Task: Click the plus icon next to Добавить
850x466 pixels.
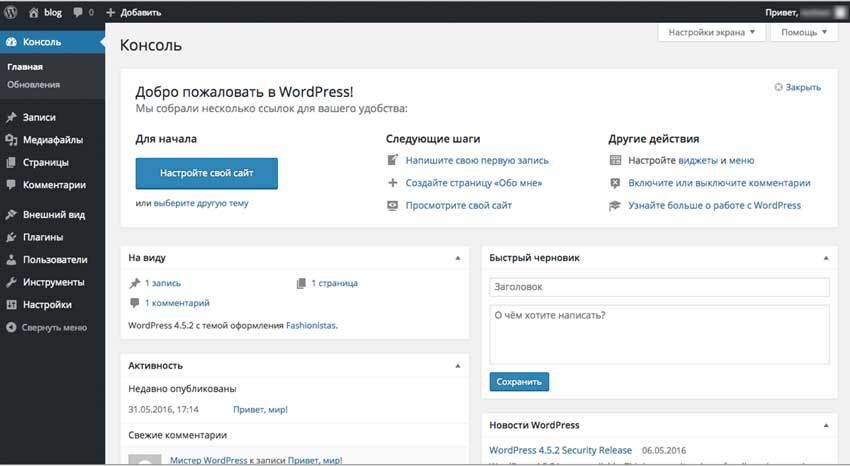Action: tap(111, 12)
